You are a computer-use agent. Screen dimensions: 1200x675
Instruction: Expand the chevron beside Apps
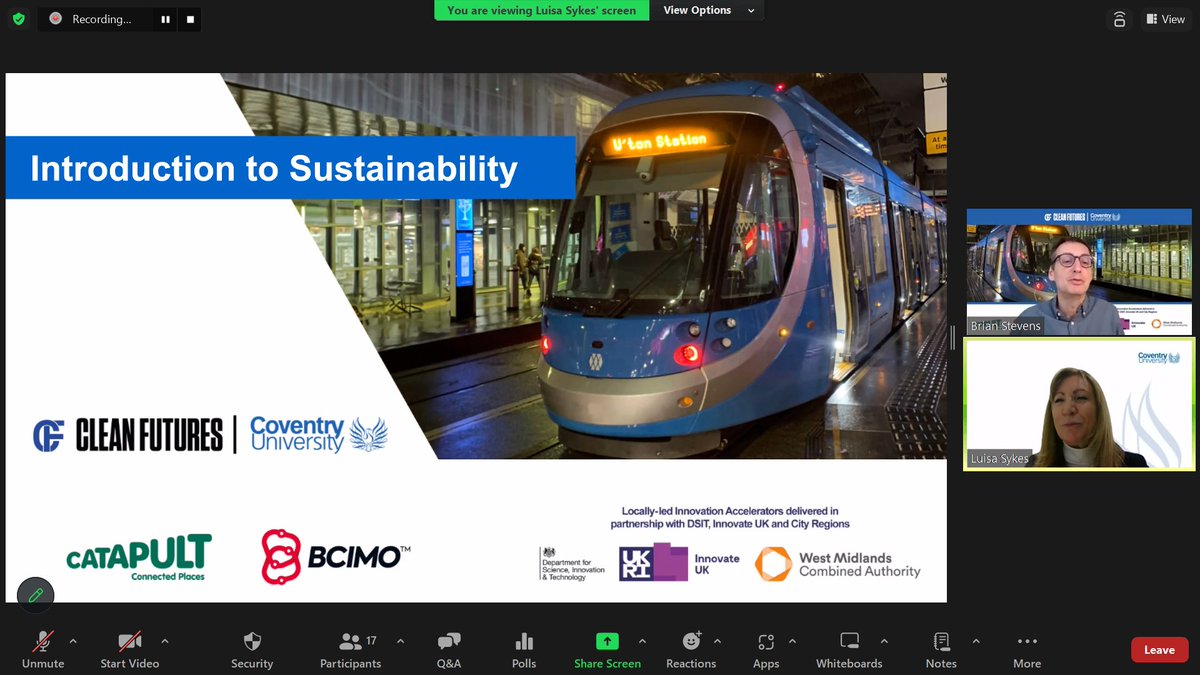point(792,641)
